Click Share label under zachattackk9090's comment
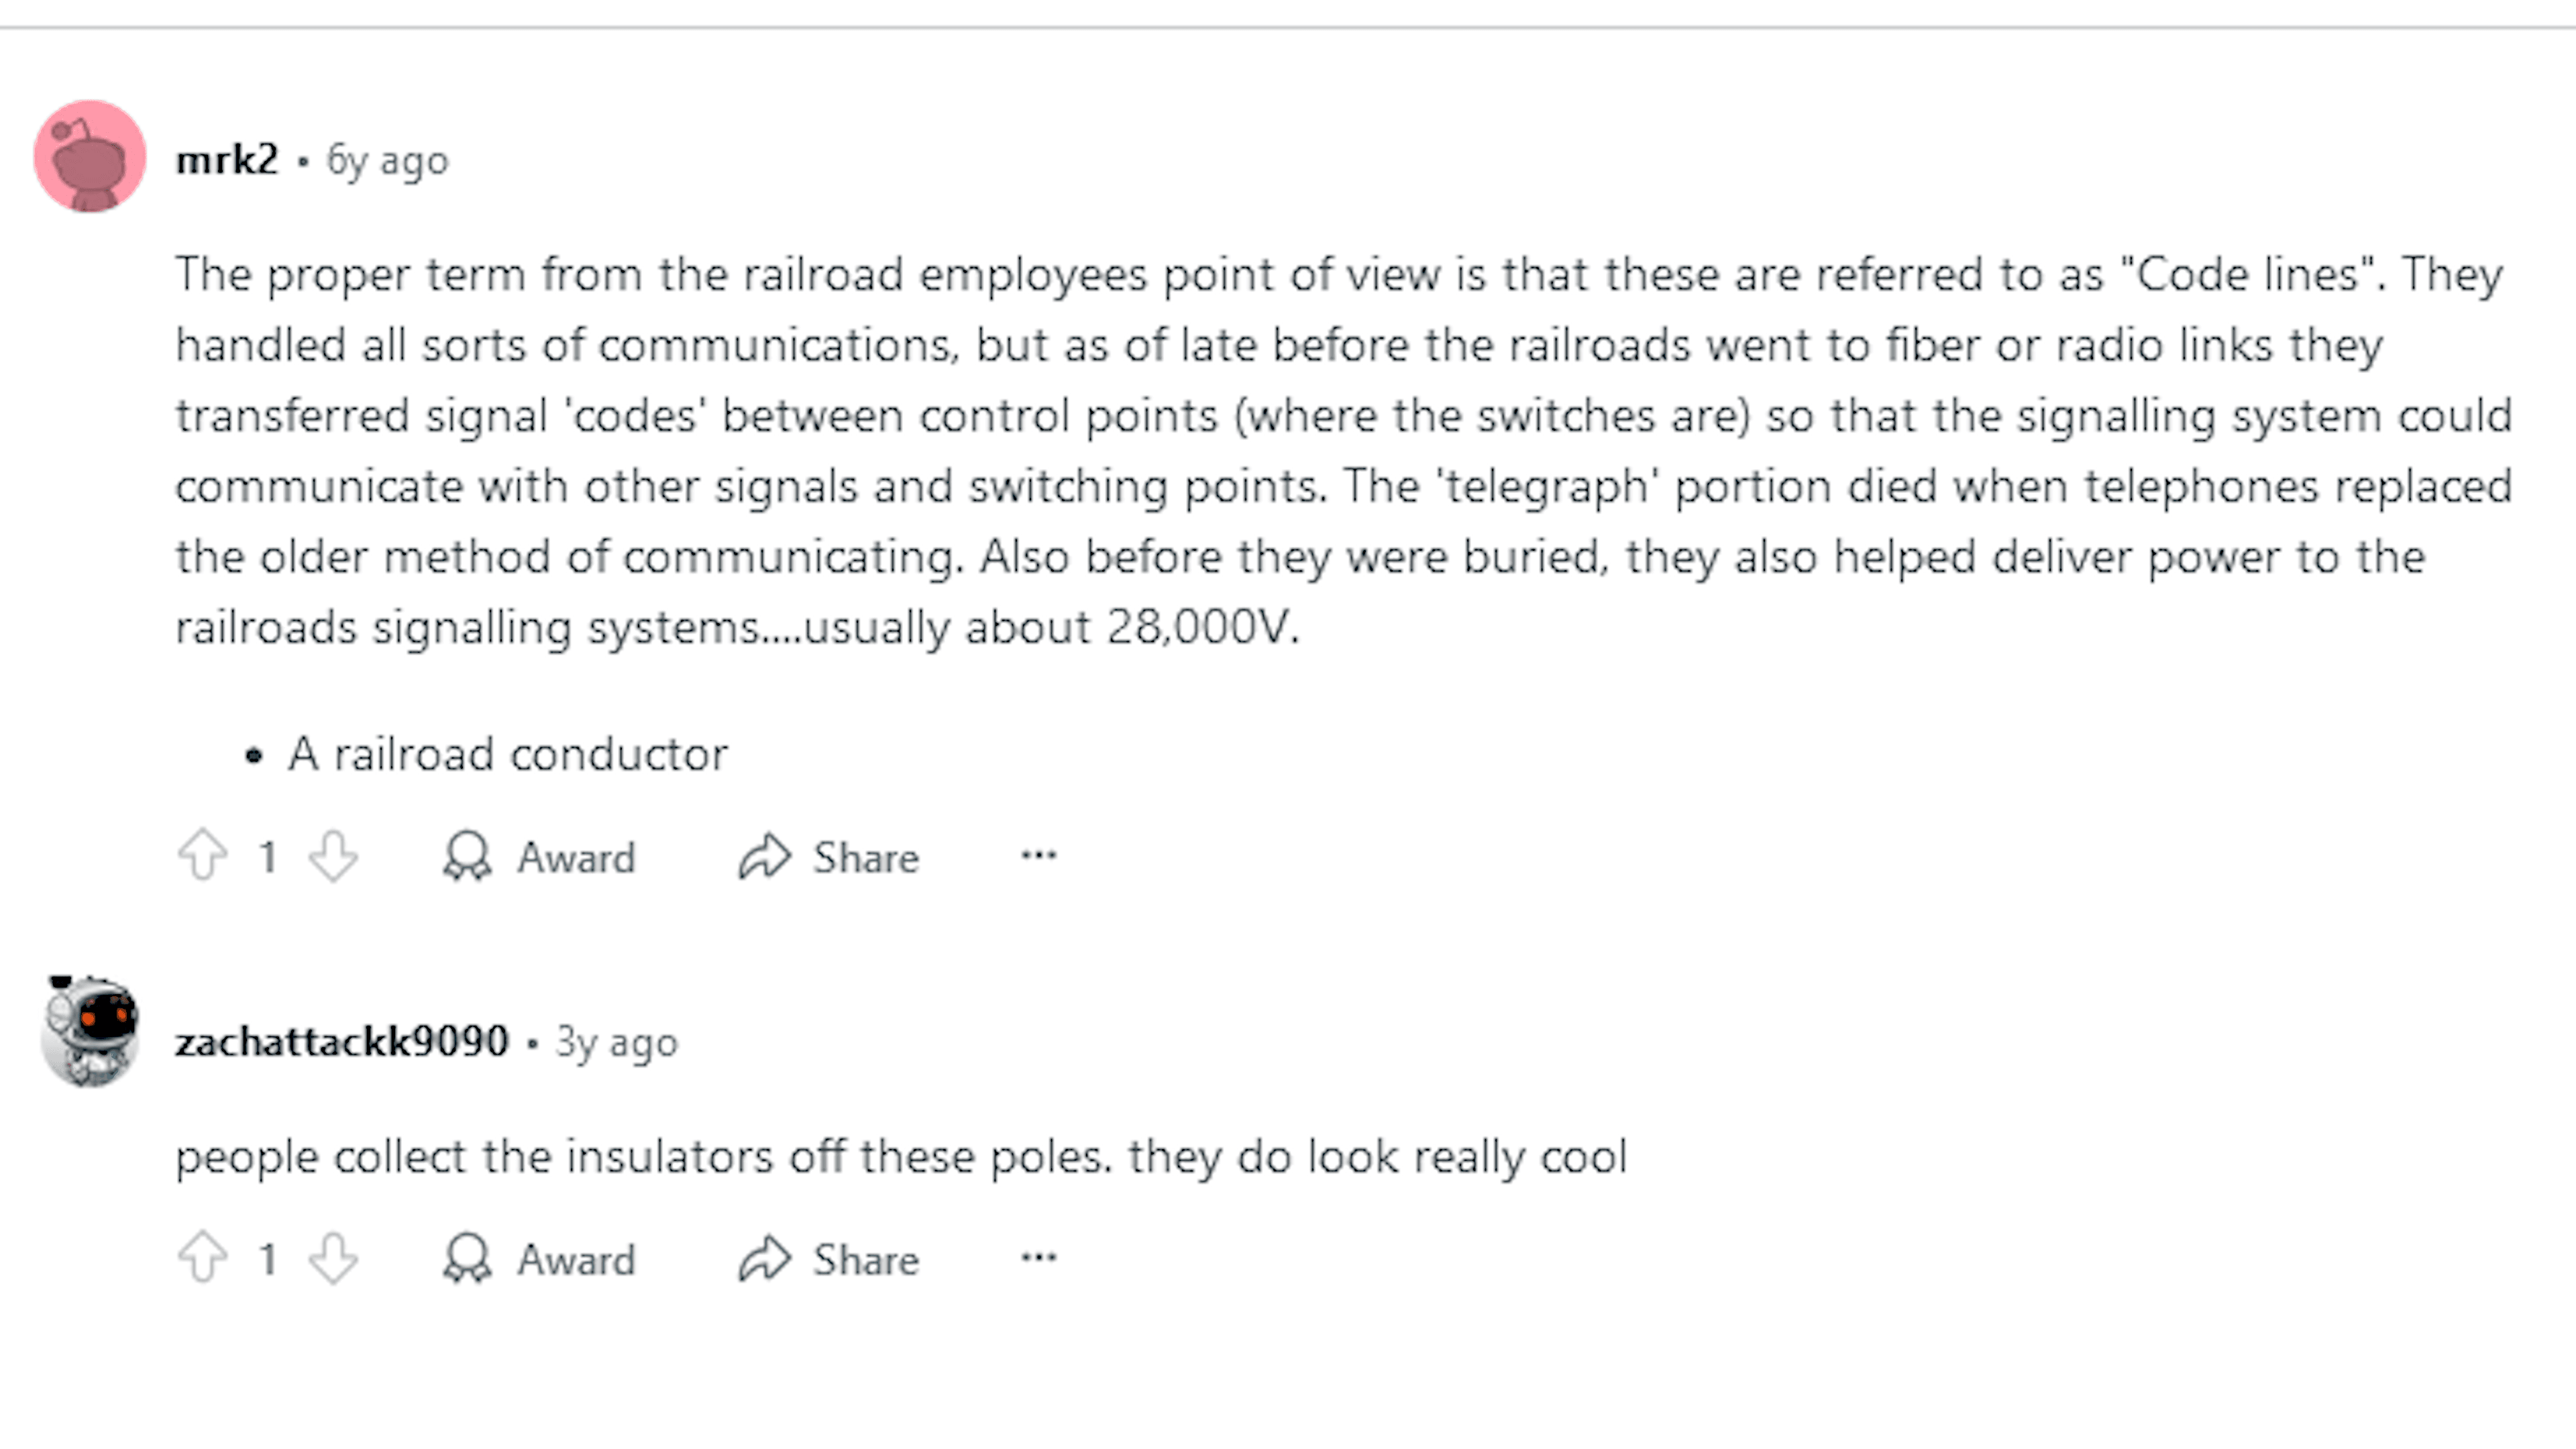2576x1449 pixels. [866, 1260]
